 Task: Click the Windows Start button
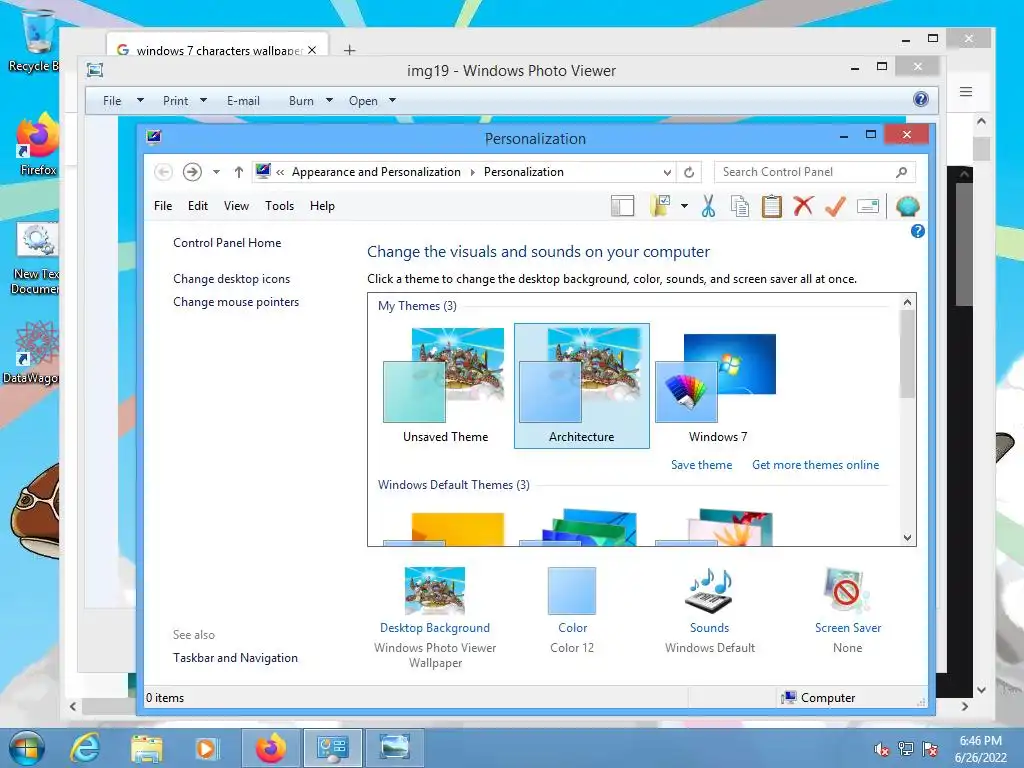(26, 748)
